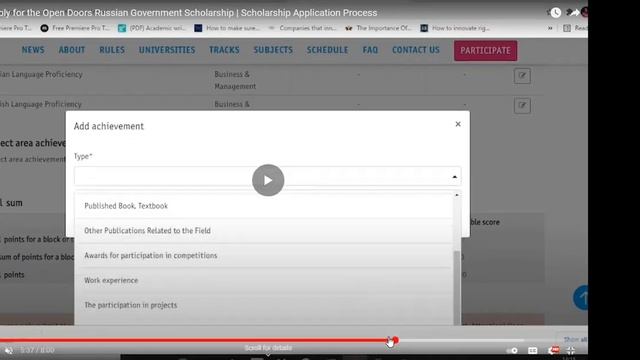
Task: View the SCHEDULE page
Action: (x=327, y=50)
